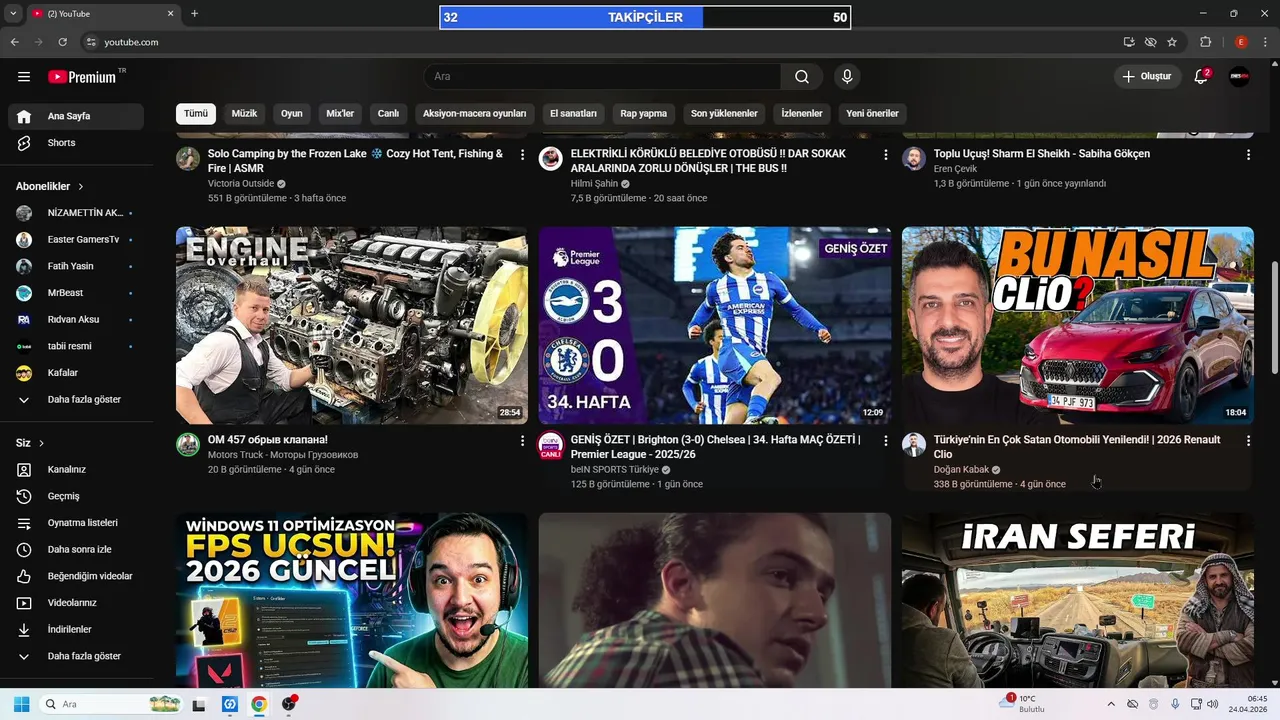Screen dimensions: 1280x720
Task: Open beIN SPORTS Türkiye channel avatar
Action: pyautogui.click(x=551, y=445)
